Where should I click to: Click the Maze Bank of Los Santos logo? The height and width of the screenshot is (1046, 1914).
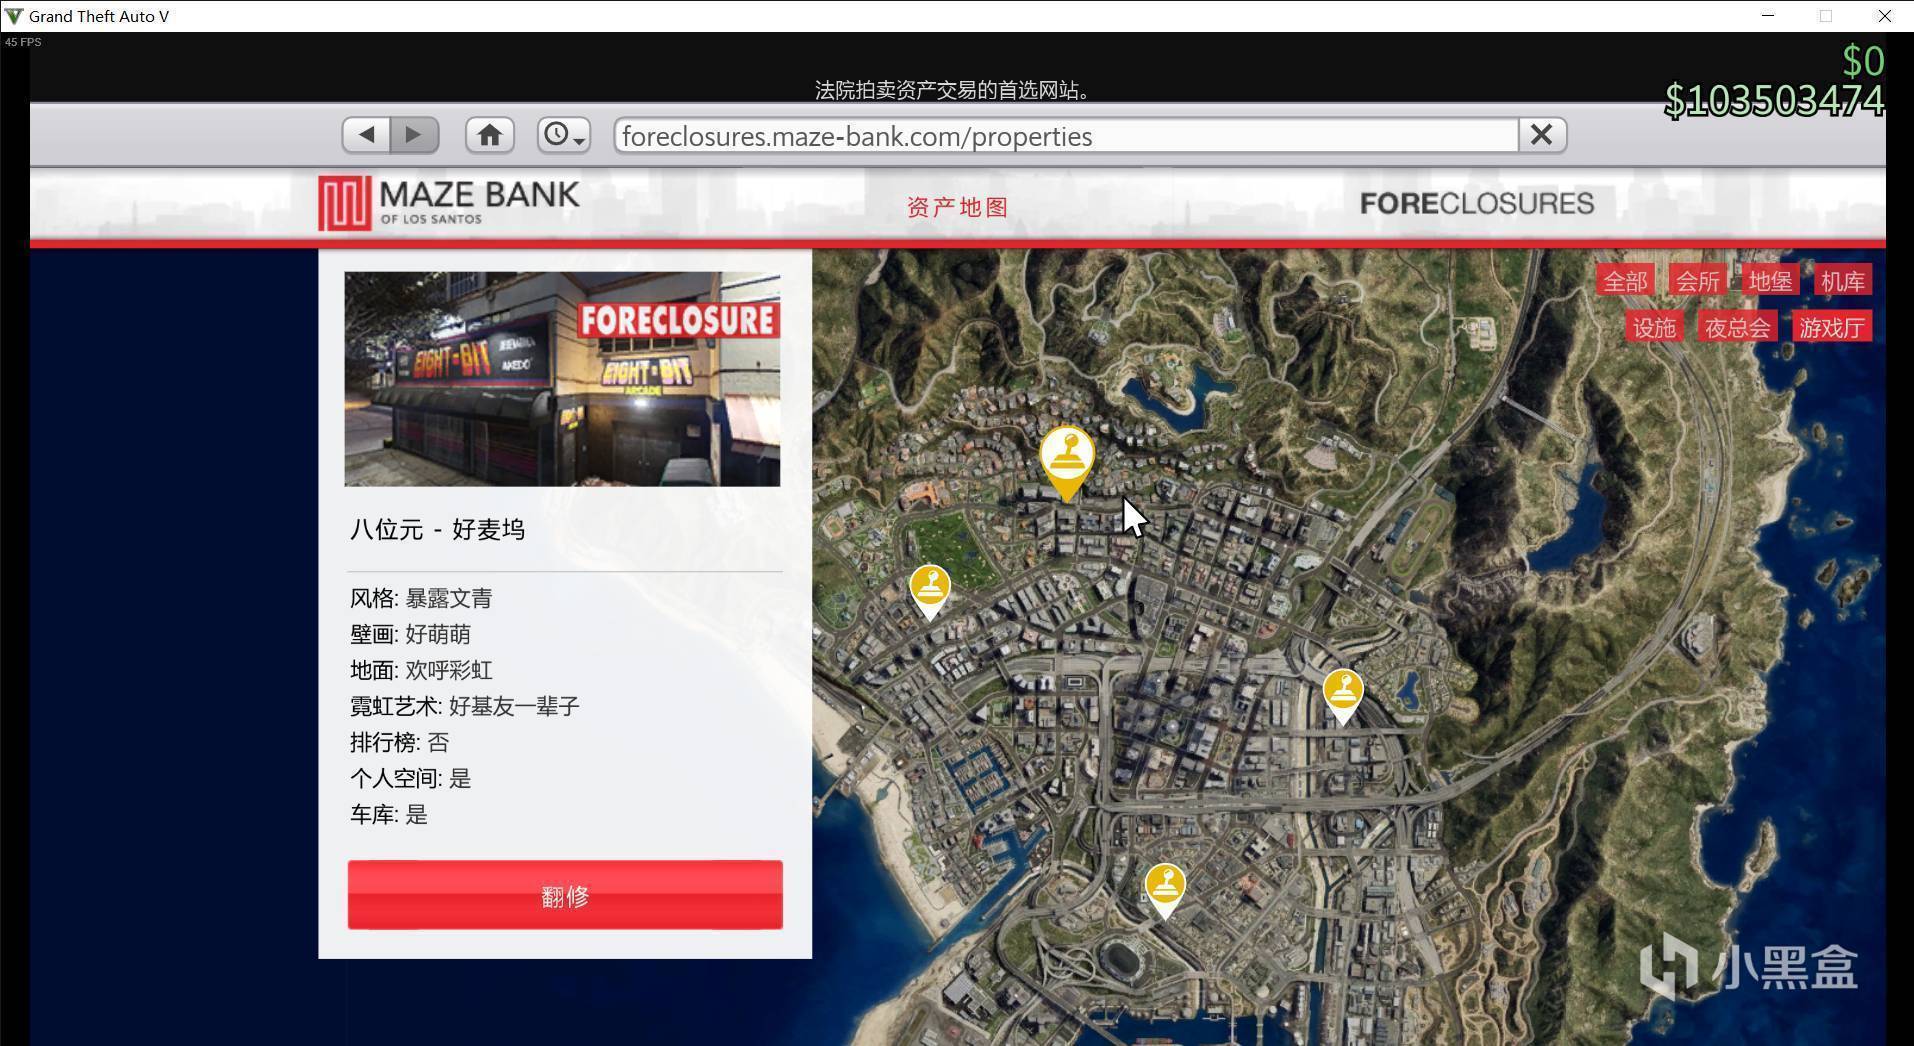[x=449, y=203]
